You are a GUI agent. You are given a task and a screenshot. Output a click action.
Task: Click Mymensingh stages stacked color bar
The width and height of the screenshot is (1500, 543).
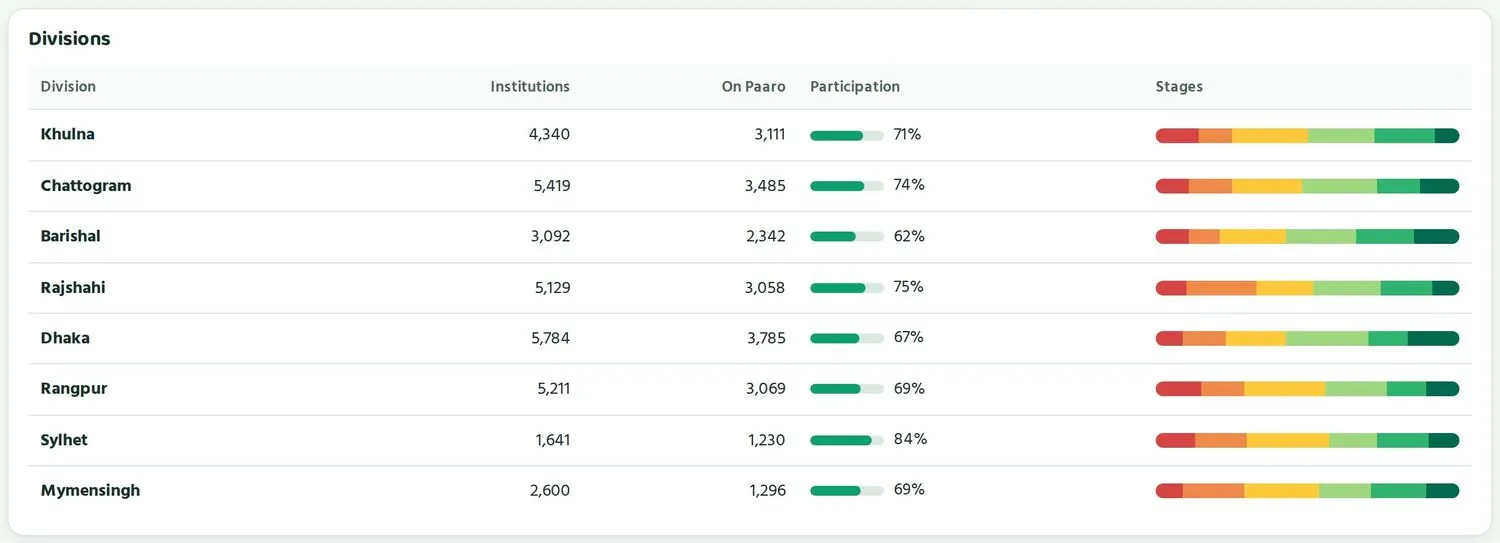click(x=1307, y=491)
